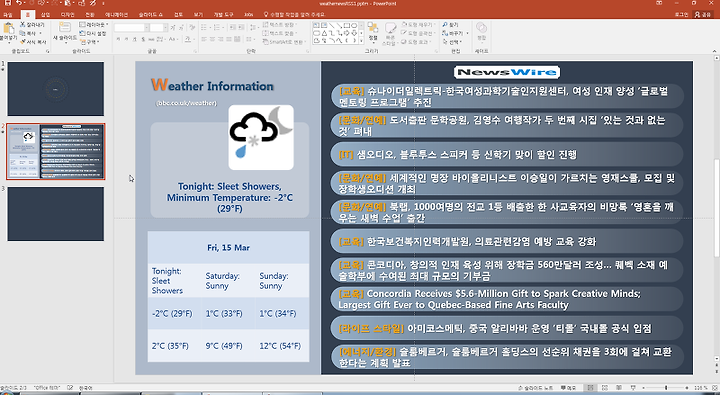
Task: Fit slide to current window
Action: 714,388
